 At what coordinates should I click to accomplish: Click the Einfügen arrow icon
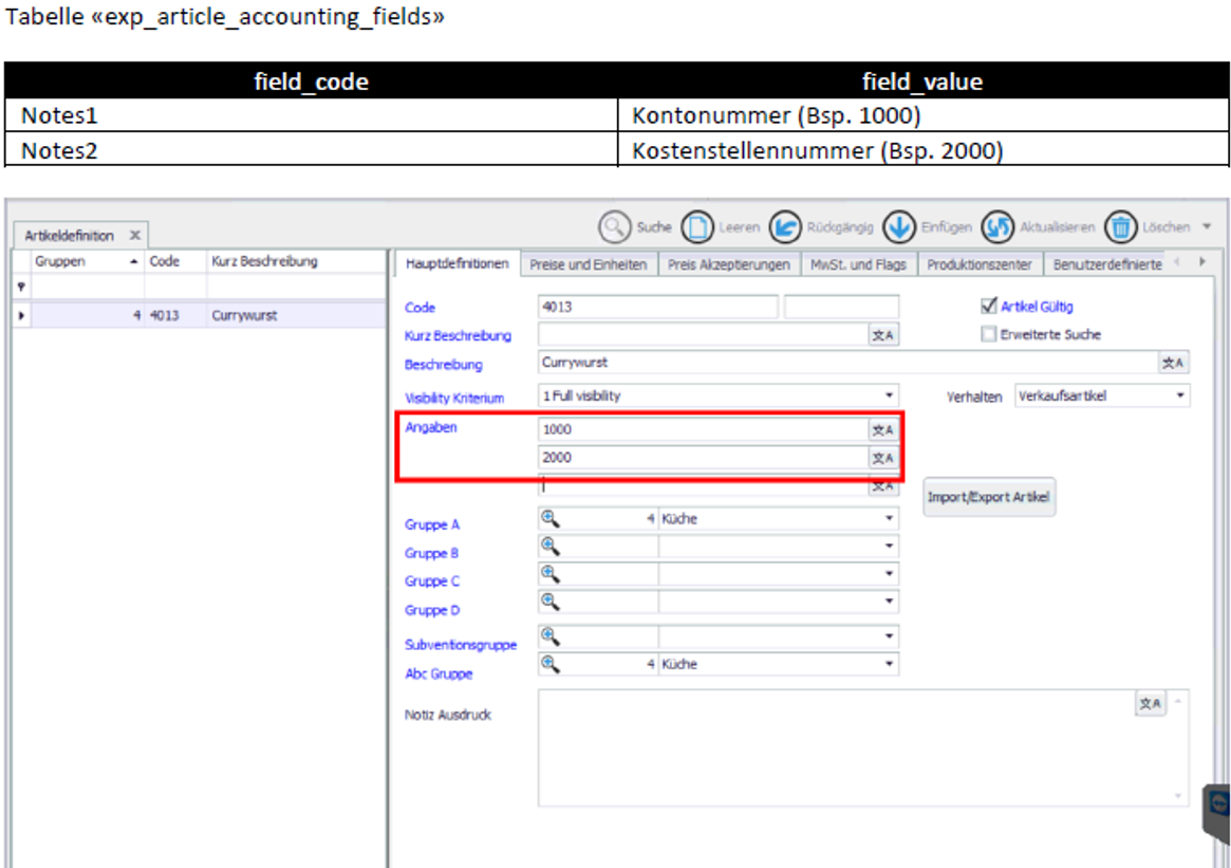899,228
